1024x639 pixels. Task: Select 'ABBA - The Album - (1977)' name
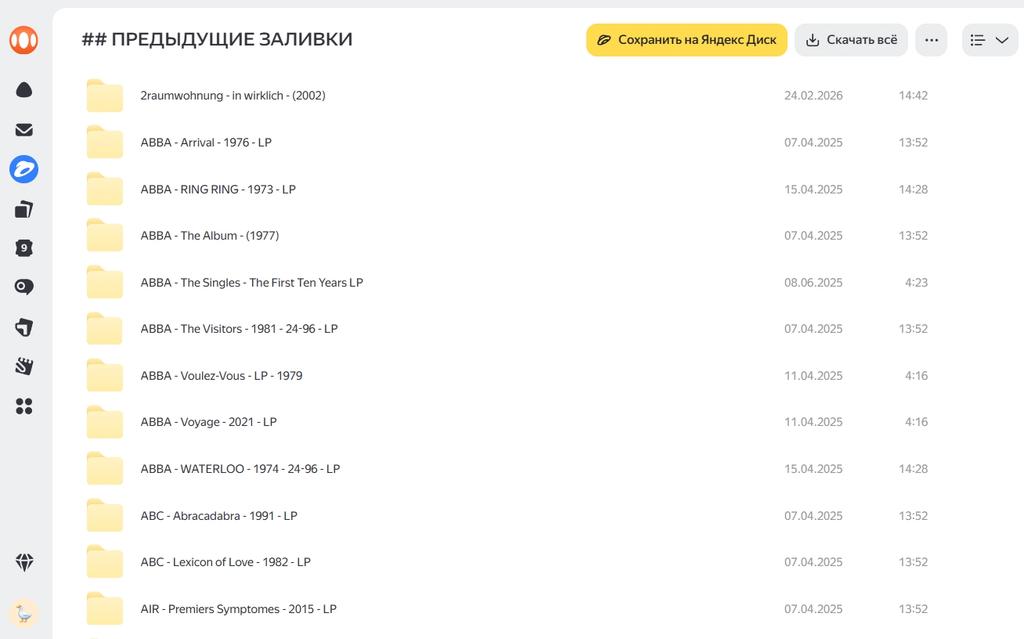(x=210, y=236)
